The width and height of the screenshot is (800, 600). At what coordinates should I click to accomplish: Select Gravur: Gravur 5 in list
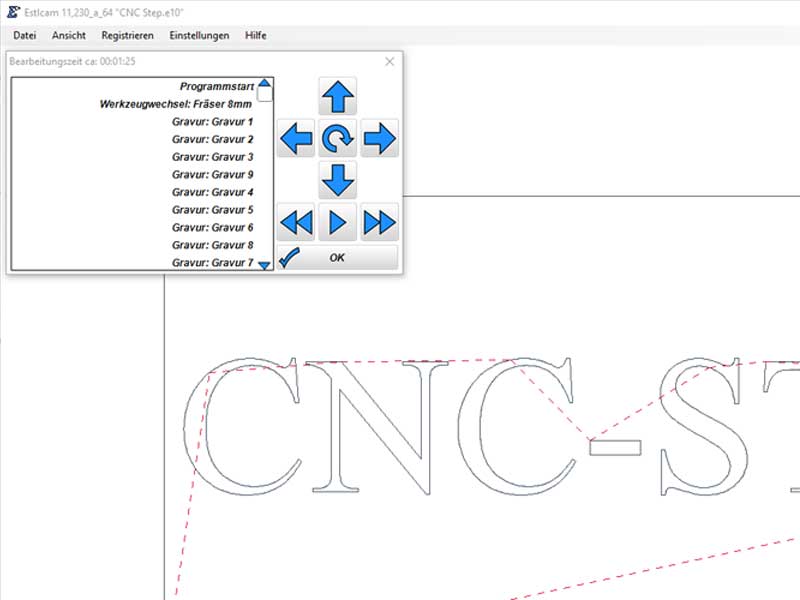(x=134, y=210)
